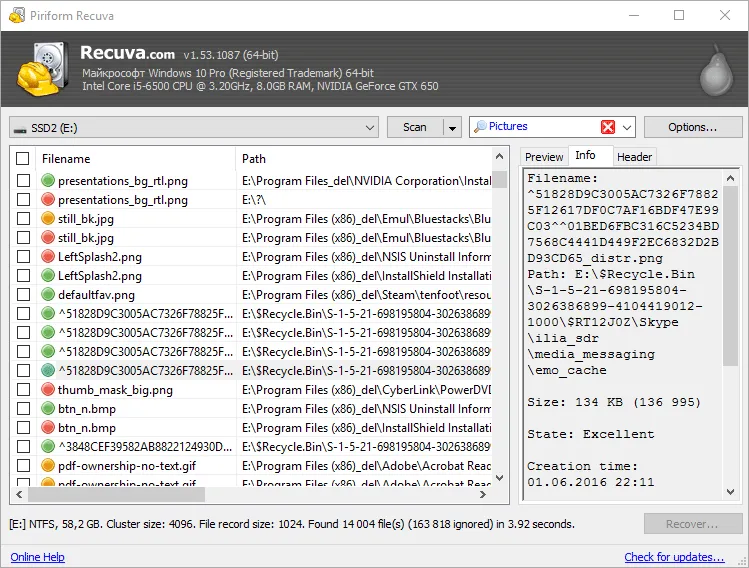The height and width of the screenshot is (568, 749).
Task: Open the Check for updates link
Action: click(674, 557)
